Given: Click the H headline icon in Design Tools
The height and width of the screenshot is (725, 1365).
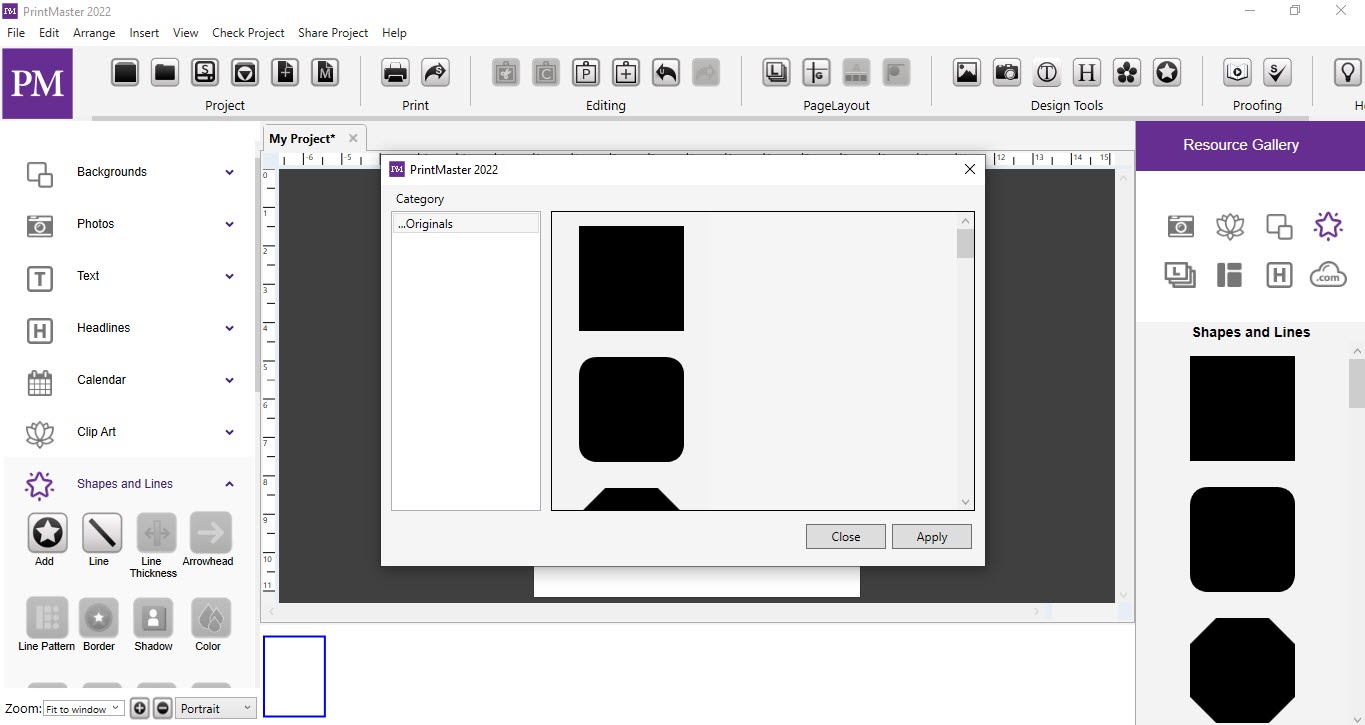Looking at the screenshot, I should click(x=1087, y=72).
